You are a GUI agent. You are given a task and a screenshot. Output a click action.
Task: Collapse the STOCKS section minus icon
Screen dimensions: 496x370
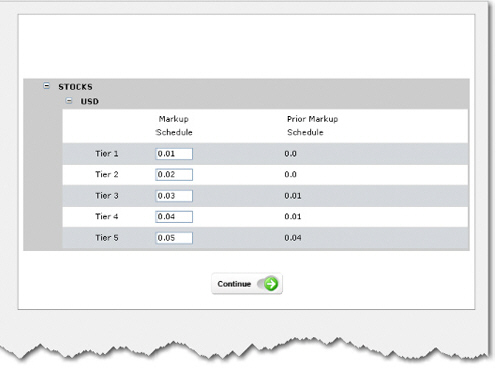(x=47, y=86)
